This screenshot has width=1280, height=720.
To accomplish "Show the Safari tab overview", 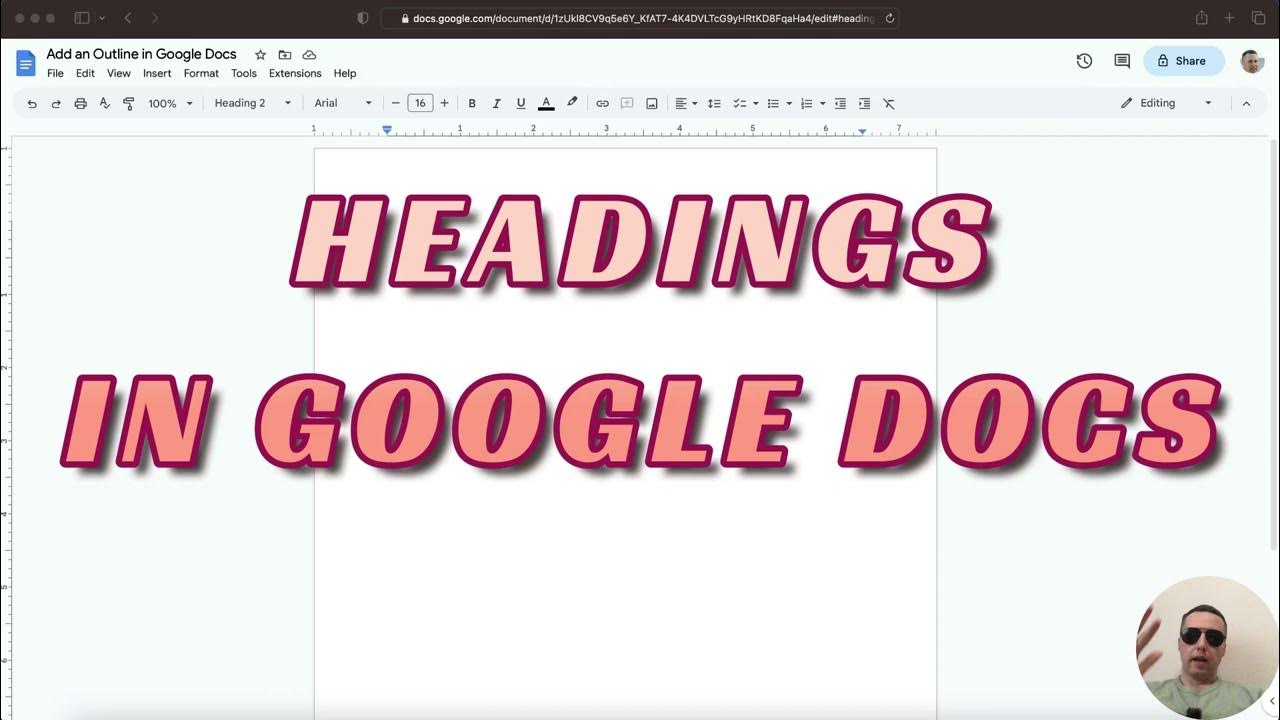I will tap(1258, 18).
